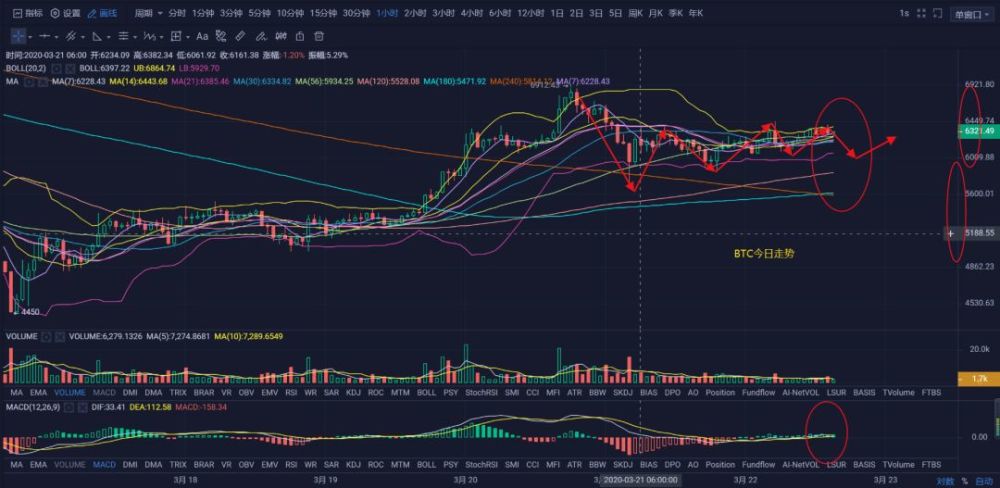Expand the crosshair tool dropdown arrow
Screen dimensions: 1000x488
click(x=30, y=37)
